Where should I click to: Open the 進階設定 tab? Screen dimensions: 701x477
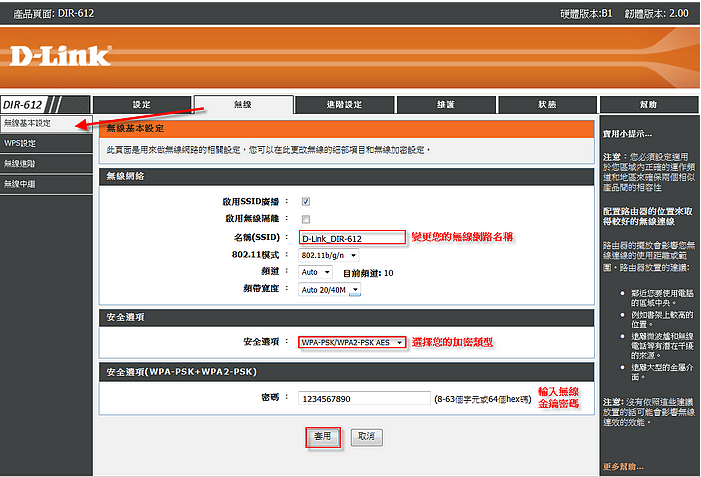pyautogui.click(x=344, y=105)
